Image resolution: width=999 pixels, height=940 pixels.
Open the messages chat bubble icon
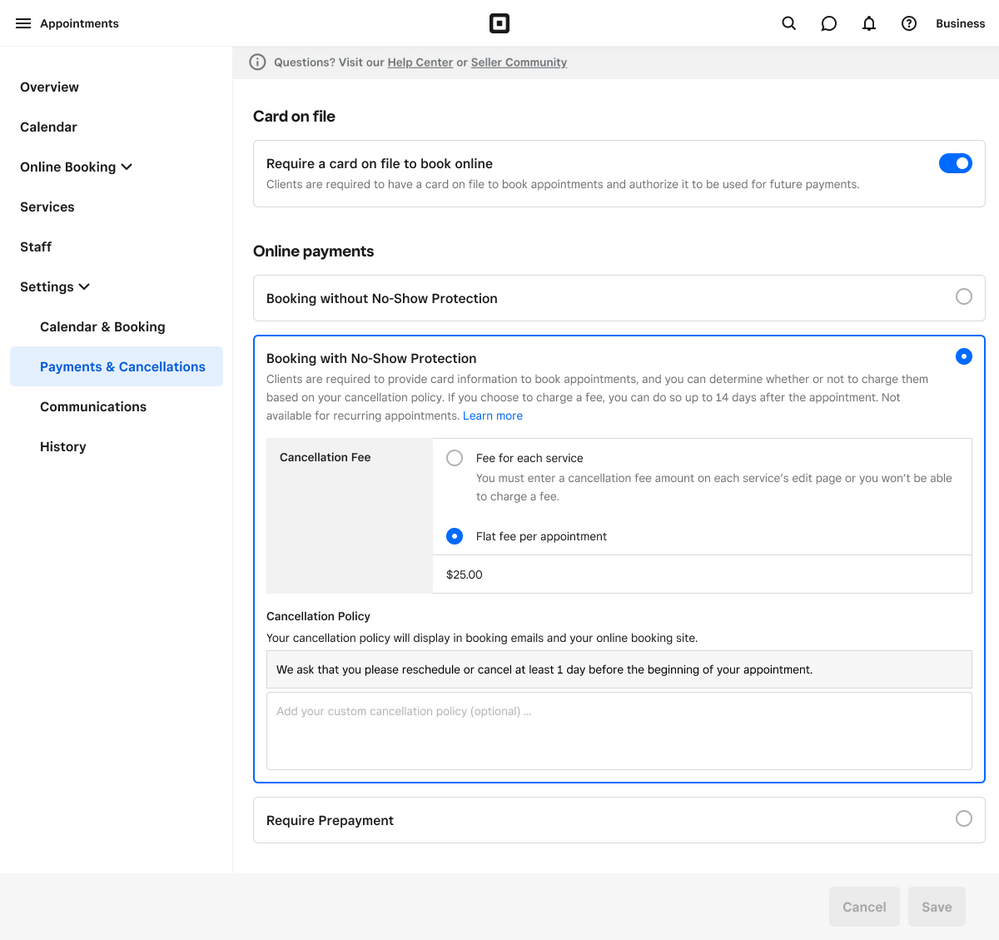tap(829, 23)
